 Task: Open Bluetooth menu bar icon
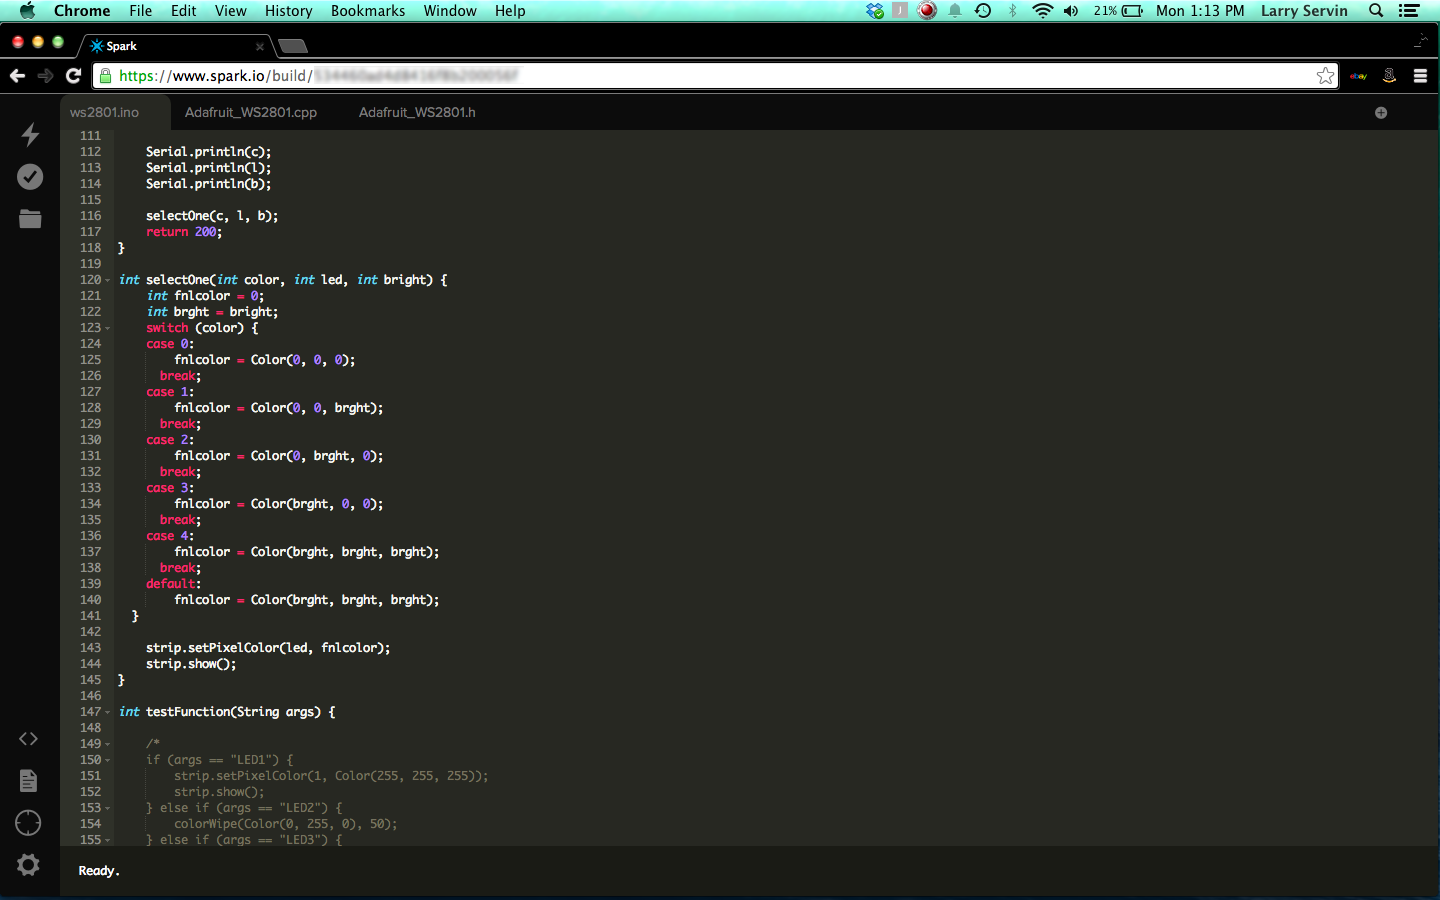coord(1012,11)
